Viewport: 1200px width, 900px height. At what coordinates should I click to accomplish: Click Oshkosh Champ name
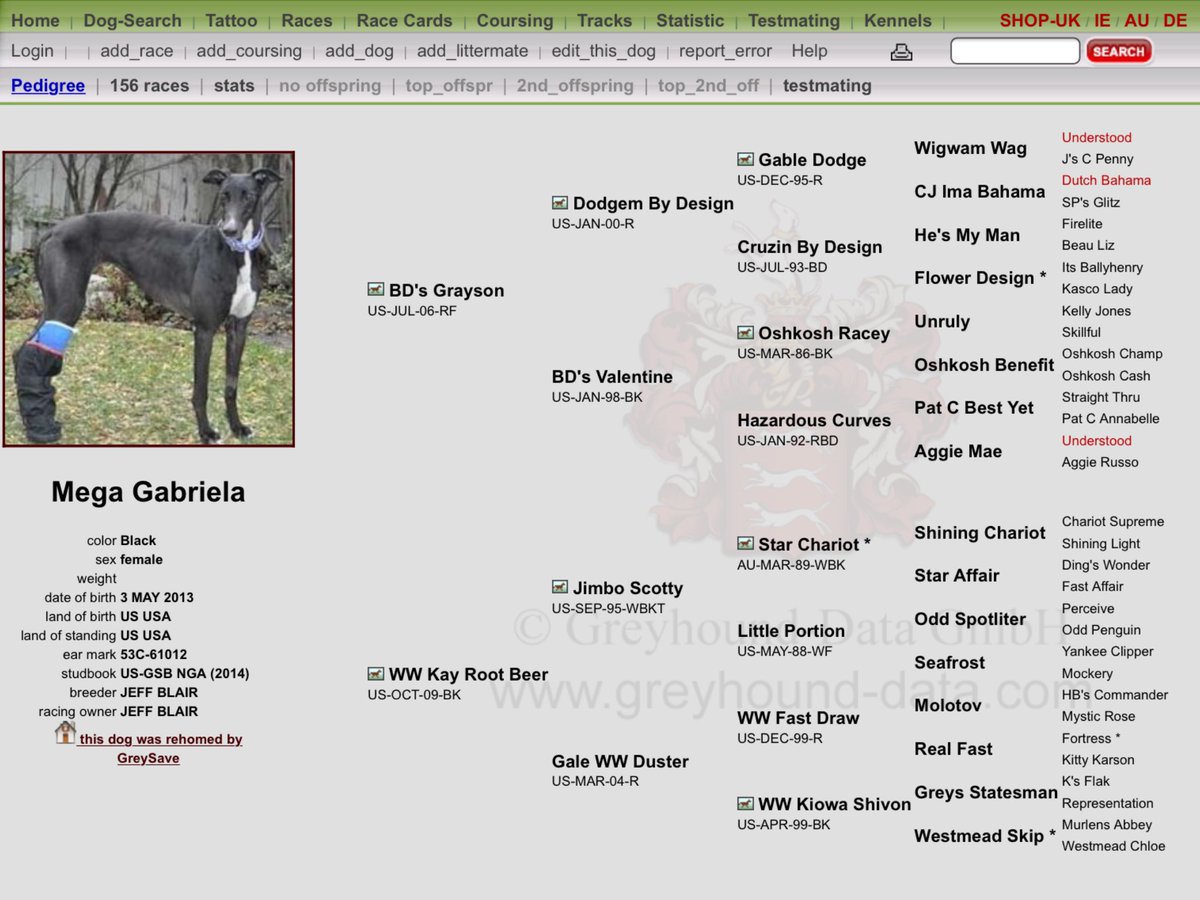[x=1112, y=354]
